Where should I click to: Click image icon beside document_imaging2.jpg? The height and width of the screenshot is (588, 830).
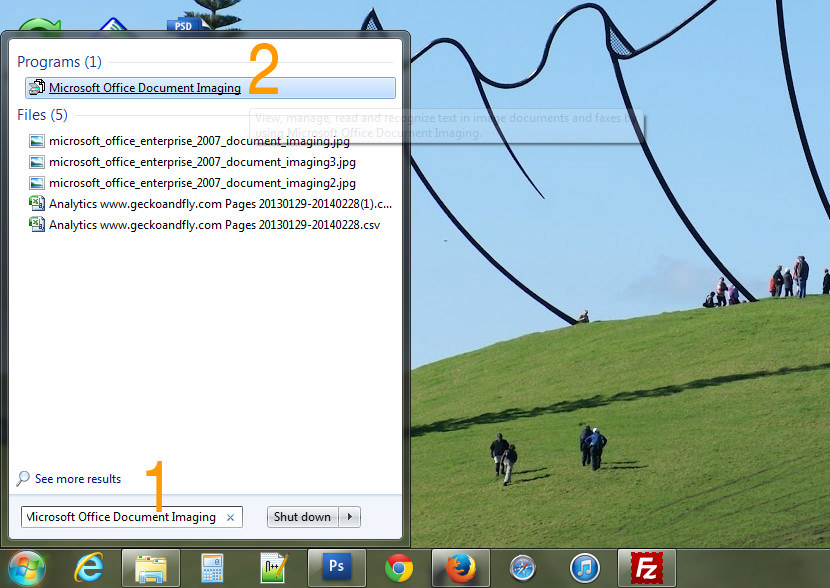pyautogui.click(x=37, y=183)
